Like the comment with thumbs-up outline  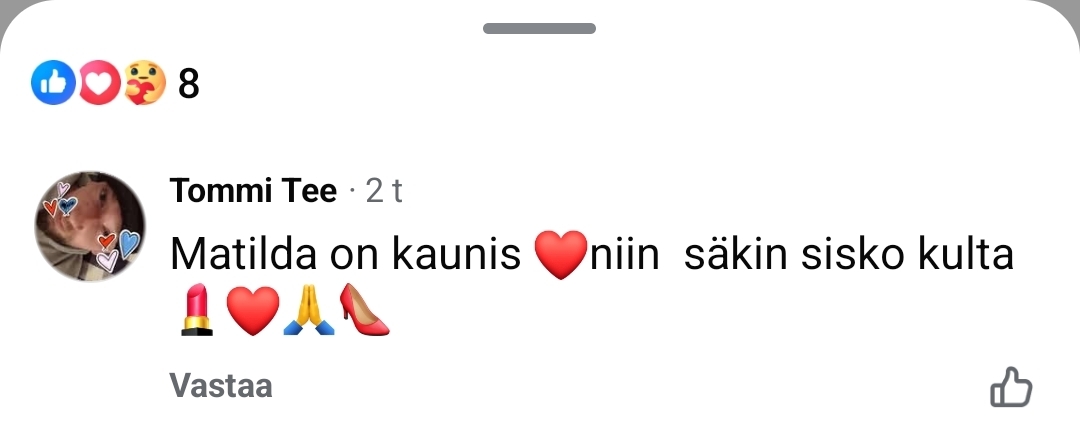pos(1011,387)
